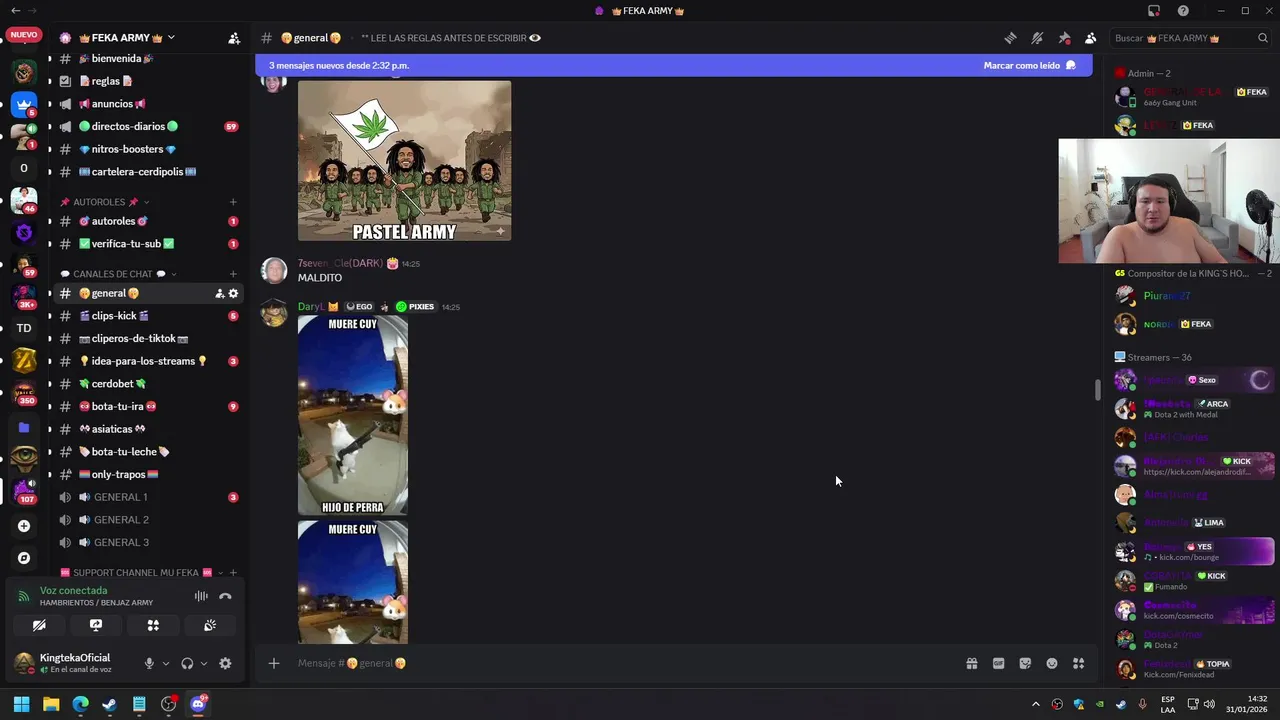
Task: Open the Windows Start menu
Action: tap(21, 704)
